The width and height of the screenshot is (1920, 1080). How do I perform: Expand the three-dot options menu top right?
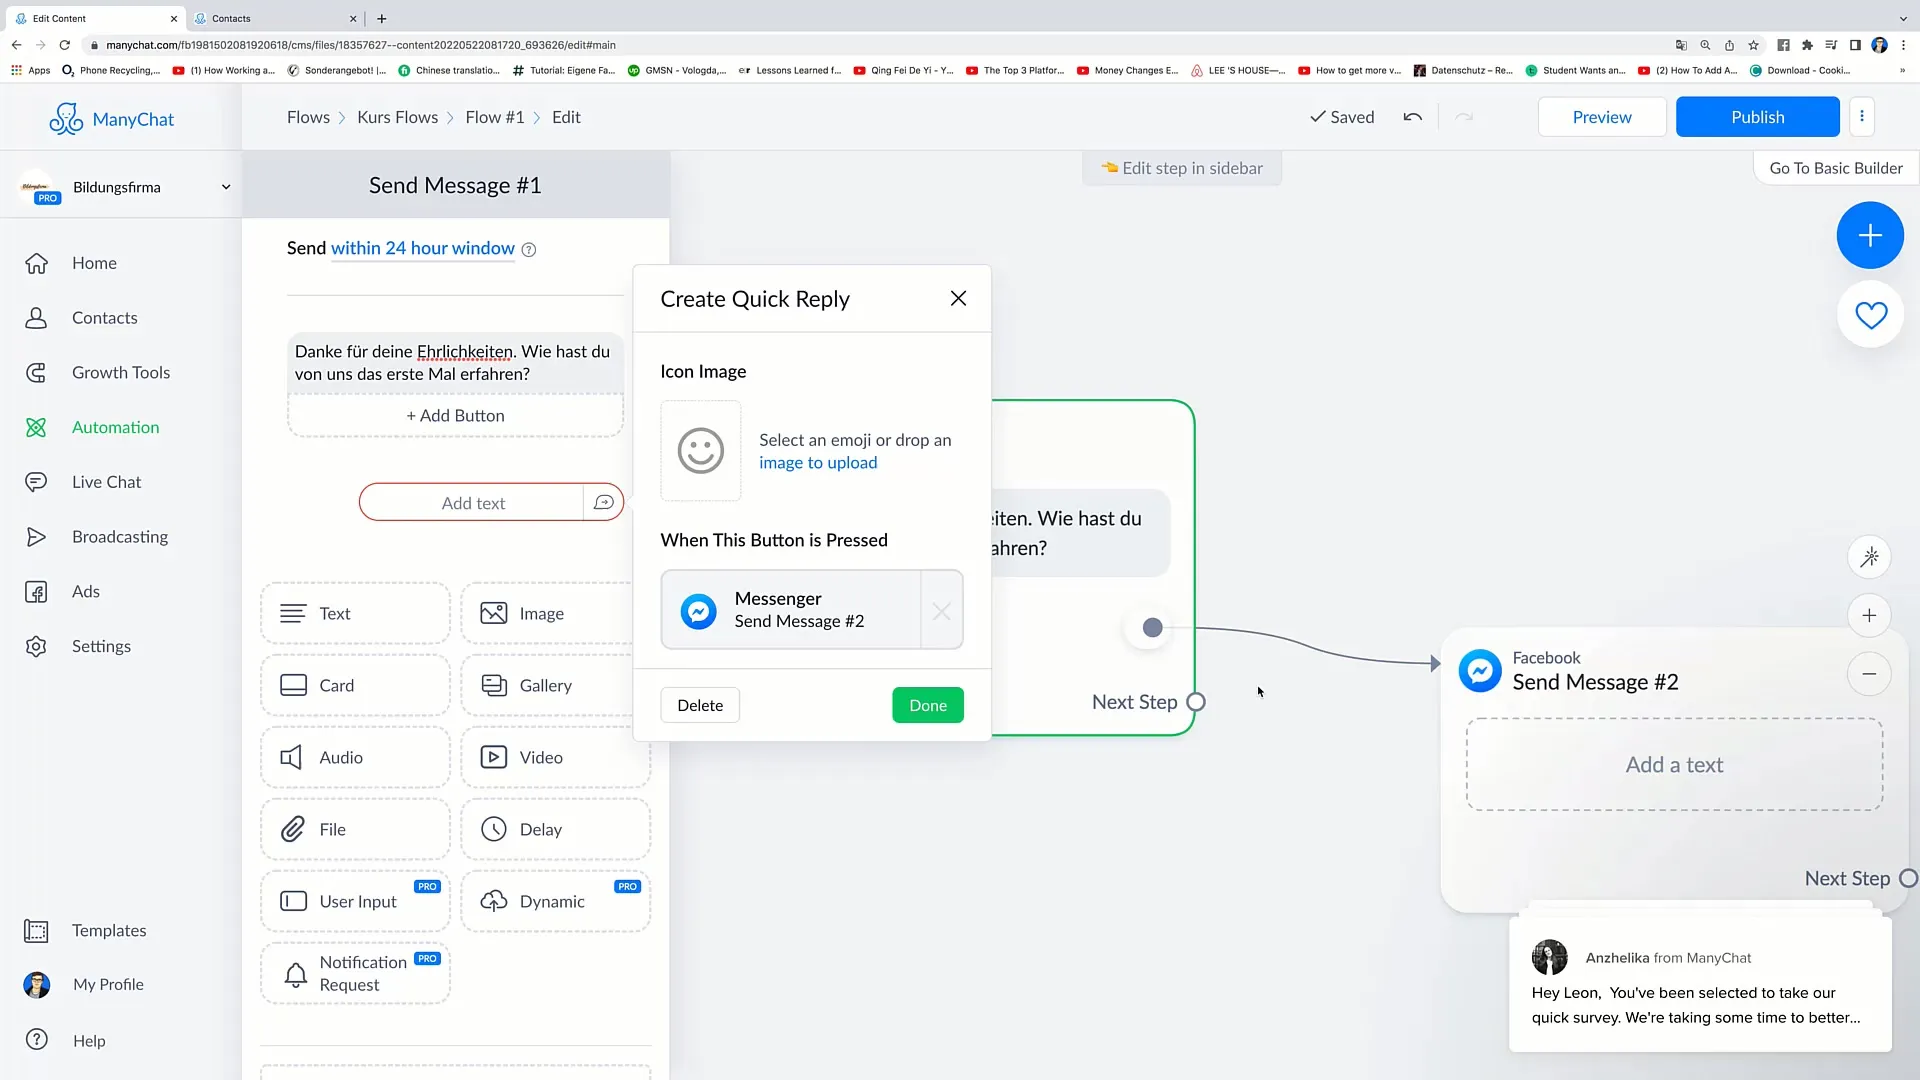pyautogui.click(x=1862, y=116)
